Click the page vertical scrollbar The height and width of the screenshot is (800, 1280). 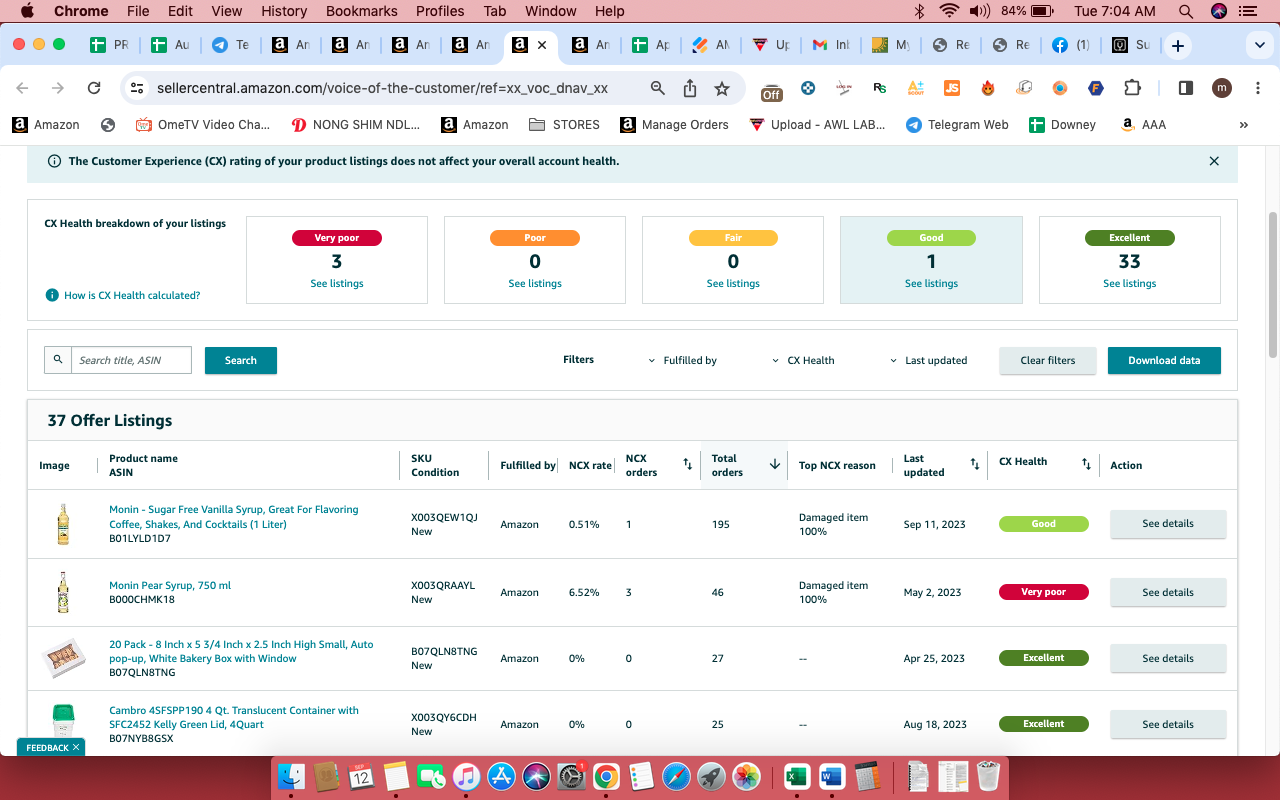(x=1273, y=284)
